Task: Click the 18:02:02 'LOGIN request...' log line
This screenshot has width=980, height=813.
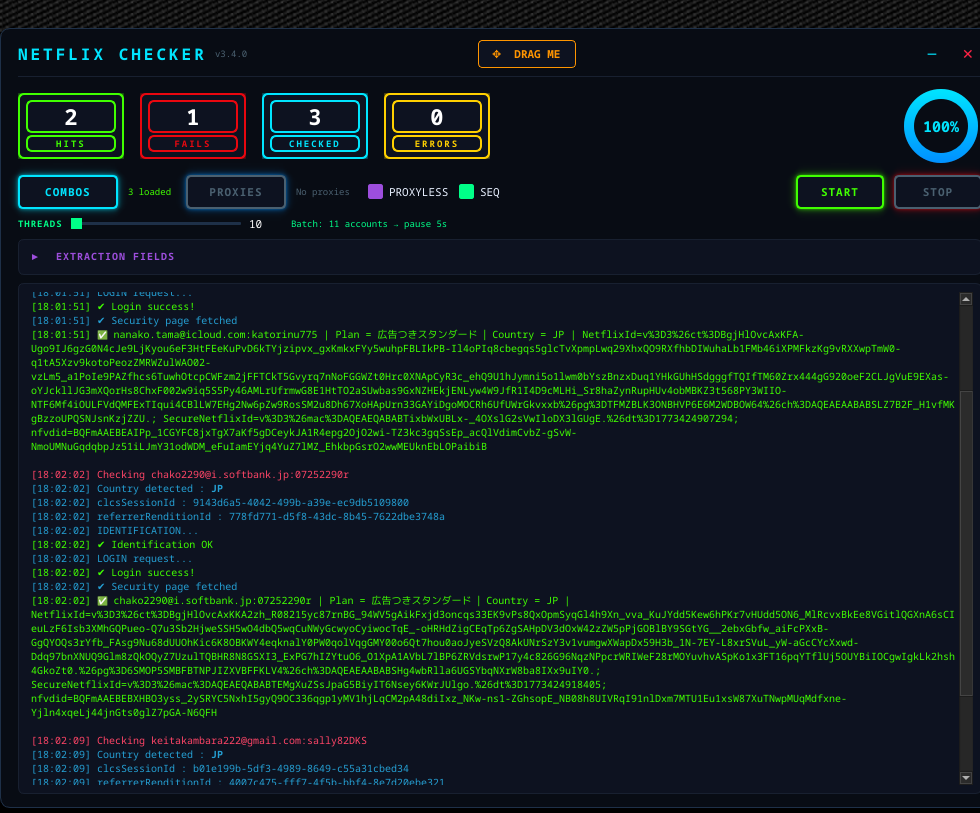Action: click(112, 559)
